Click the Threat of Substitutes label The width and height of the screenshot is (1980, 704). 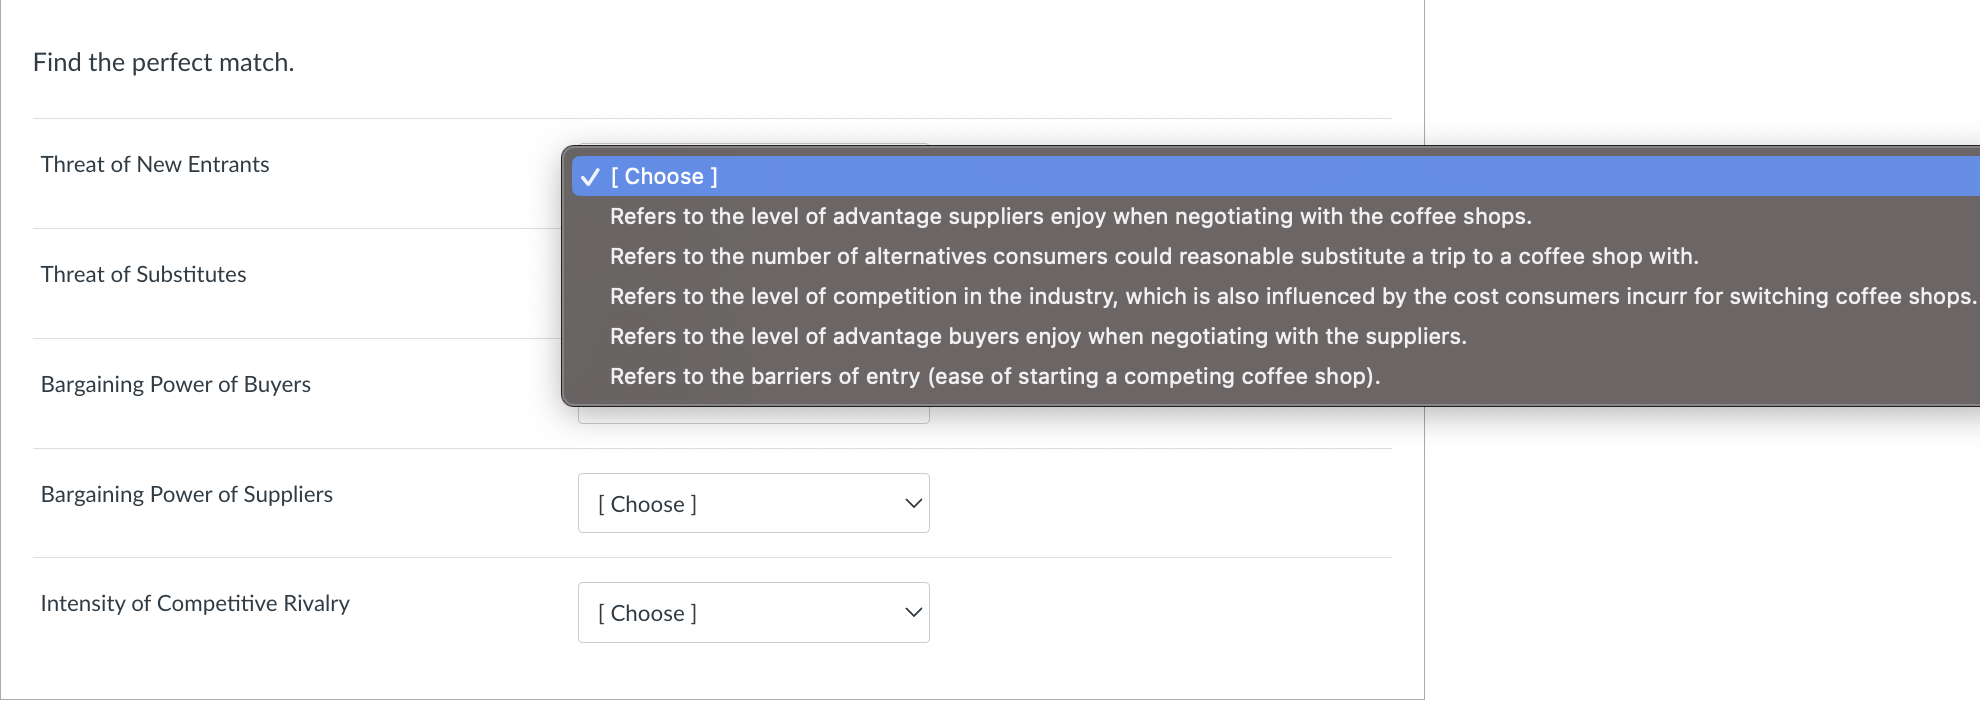(143, 274)
